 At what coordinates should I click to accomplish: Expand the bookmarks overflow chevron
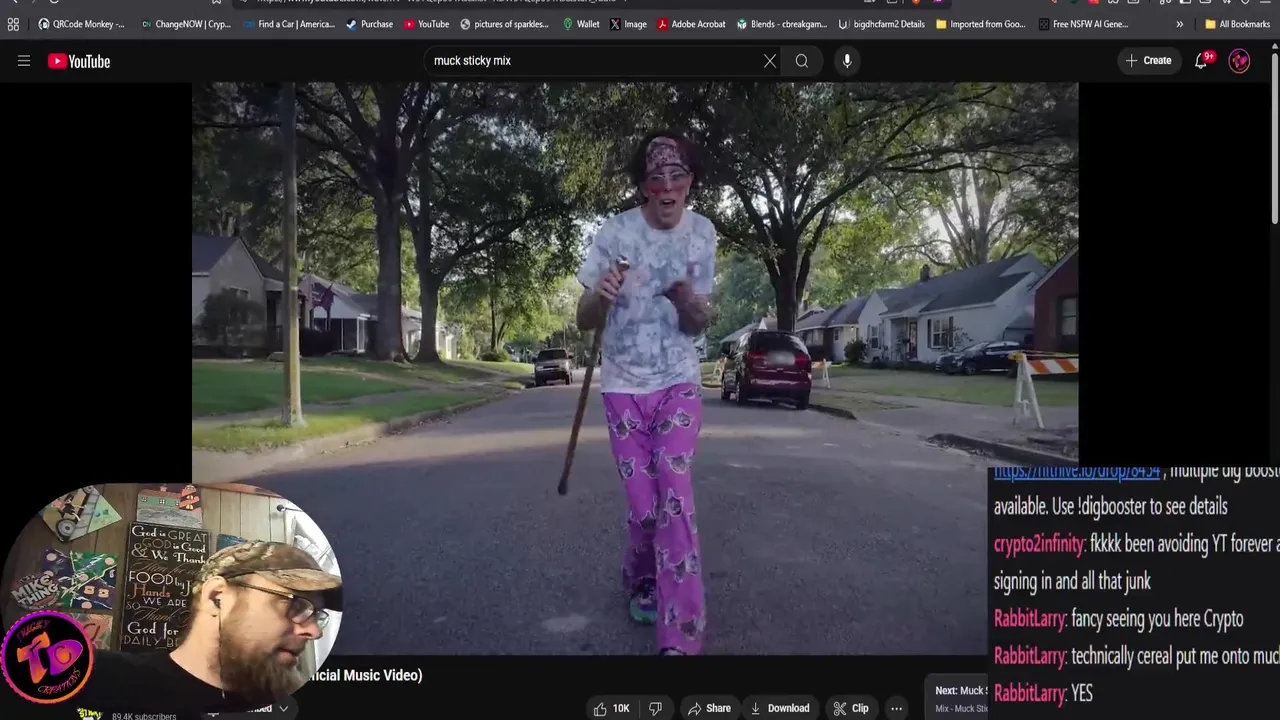[x=1180, y=24]
